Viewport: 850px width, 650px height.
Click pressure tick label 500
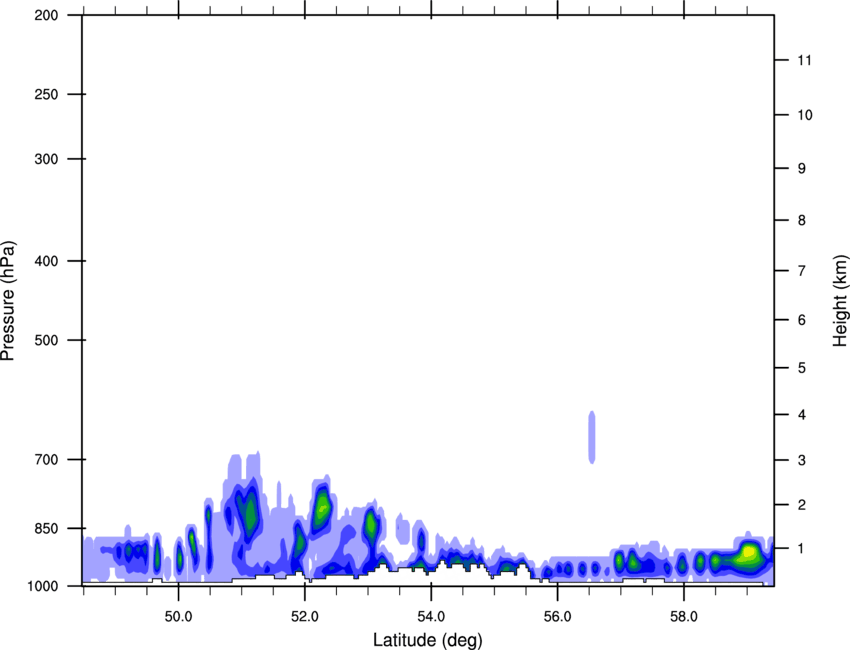tap(46, 340)
